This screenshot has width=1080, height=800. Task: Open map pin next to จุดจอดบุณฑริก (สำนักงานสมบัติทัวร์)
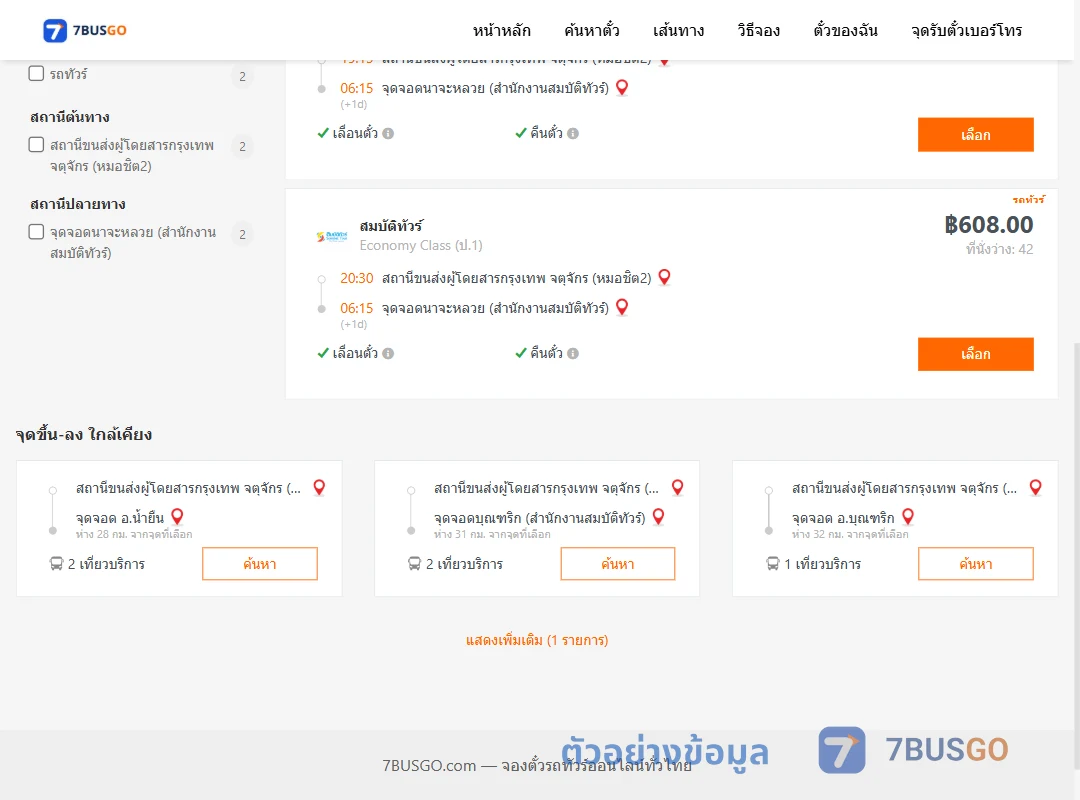pos(658,517)
